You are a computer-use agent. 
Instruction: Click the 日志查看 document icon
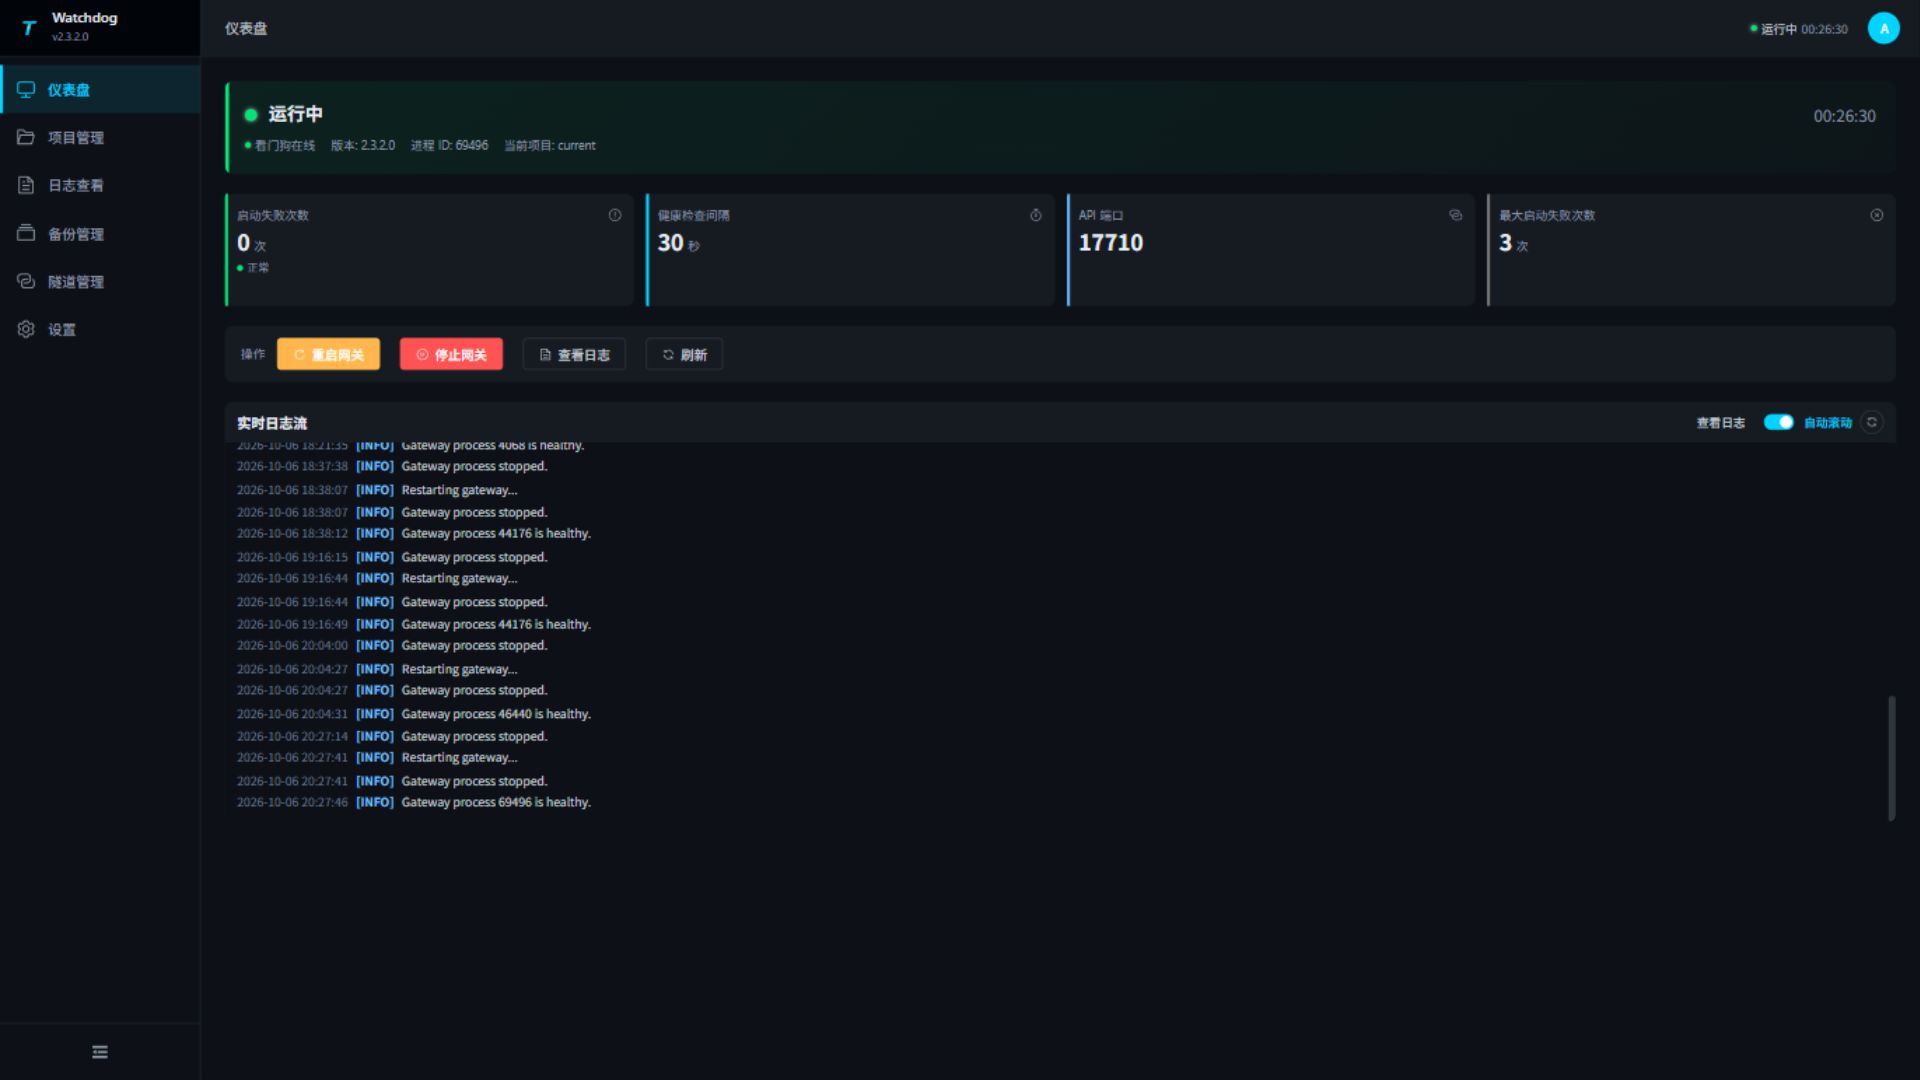[26, 185]
